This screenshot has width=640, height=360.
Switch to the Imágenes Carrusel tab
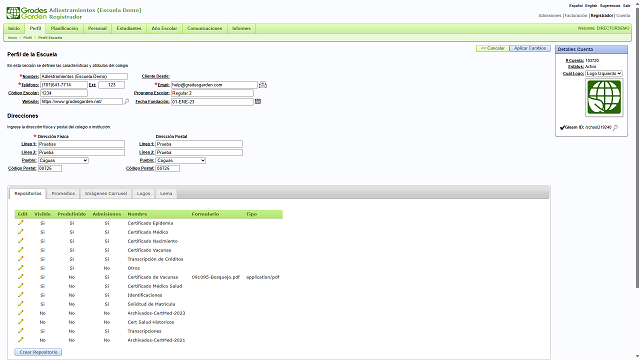pyautogui.click(x=106, y=193)
